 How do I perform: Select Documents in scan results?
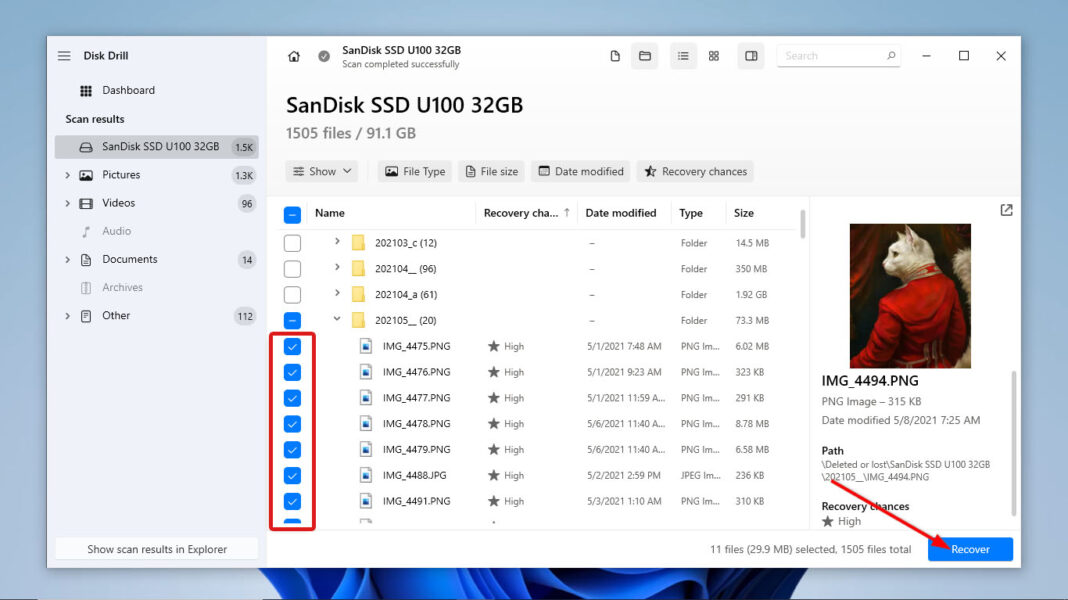(x=129, y=260)
